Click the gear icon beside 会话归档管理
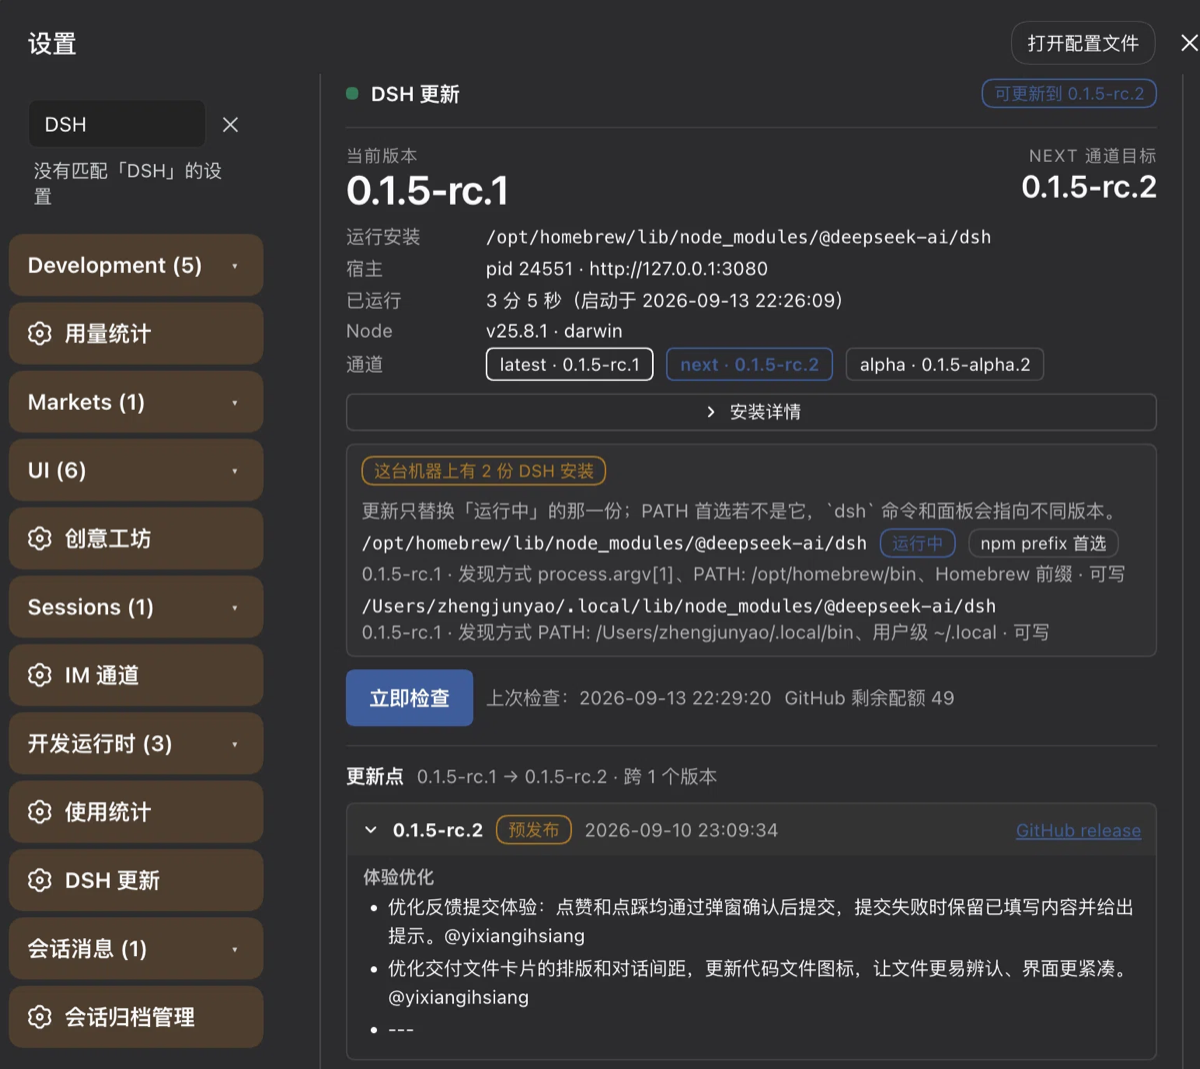 point(39,1017)
